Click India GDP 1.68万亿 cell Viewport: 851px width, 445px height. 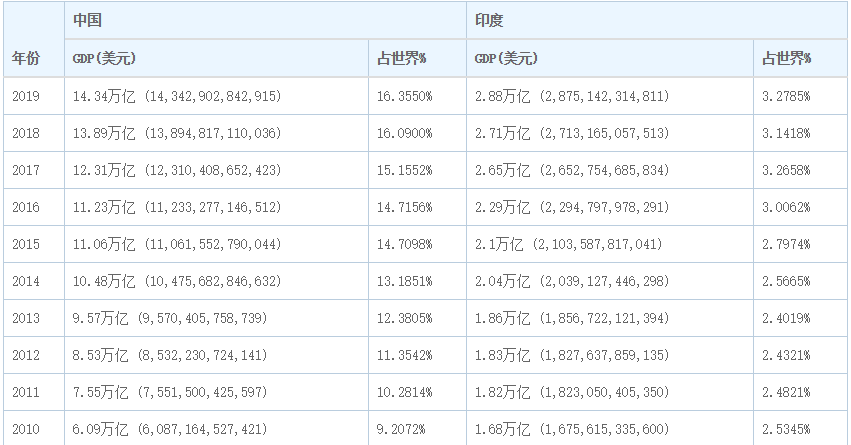[x=610, y=428]
